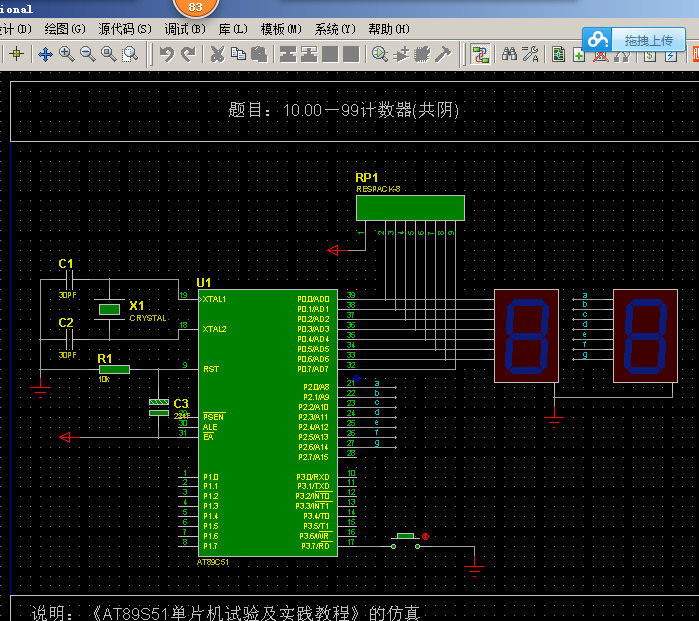Click ground symbol under the displays

tap(554, 420)
